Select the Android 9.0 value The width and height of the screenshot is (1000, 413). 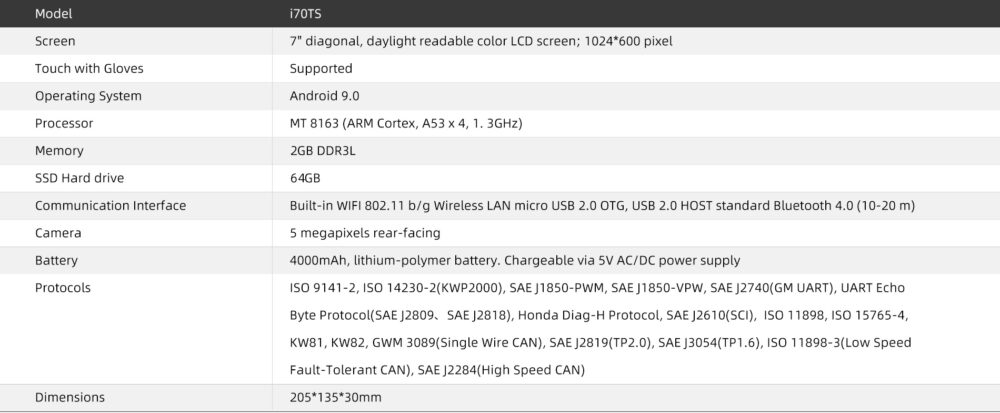tap(324, 96)
